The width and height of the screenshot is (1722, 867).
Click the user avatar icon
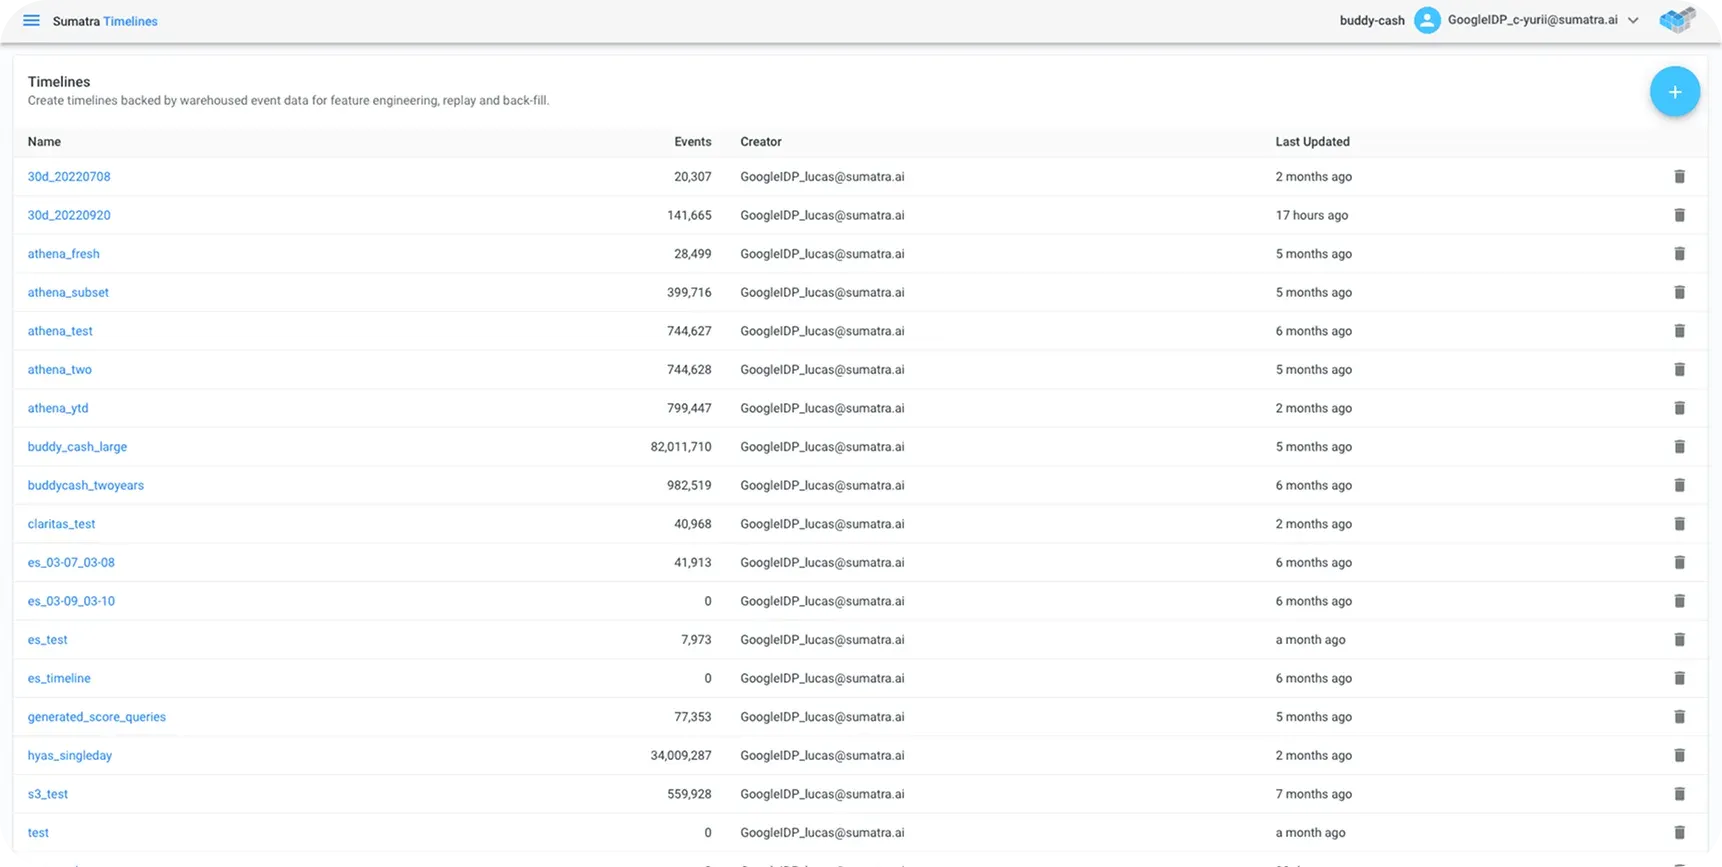1427,21
